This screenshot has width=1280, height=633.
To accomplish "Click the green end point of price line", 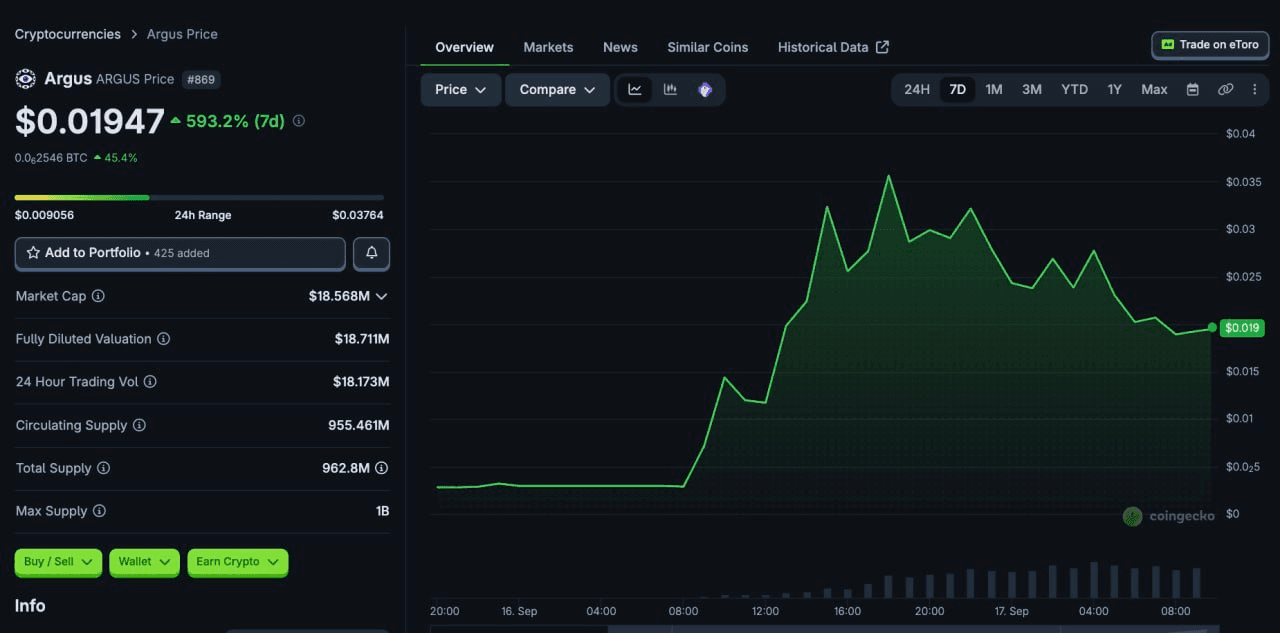I will [x=1212, y=327].
